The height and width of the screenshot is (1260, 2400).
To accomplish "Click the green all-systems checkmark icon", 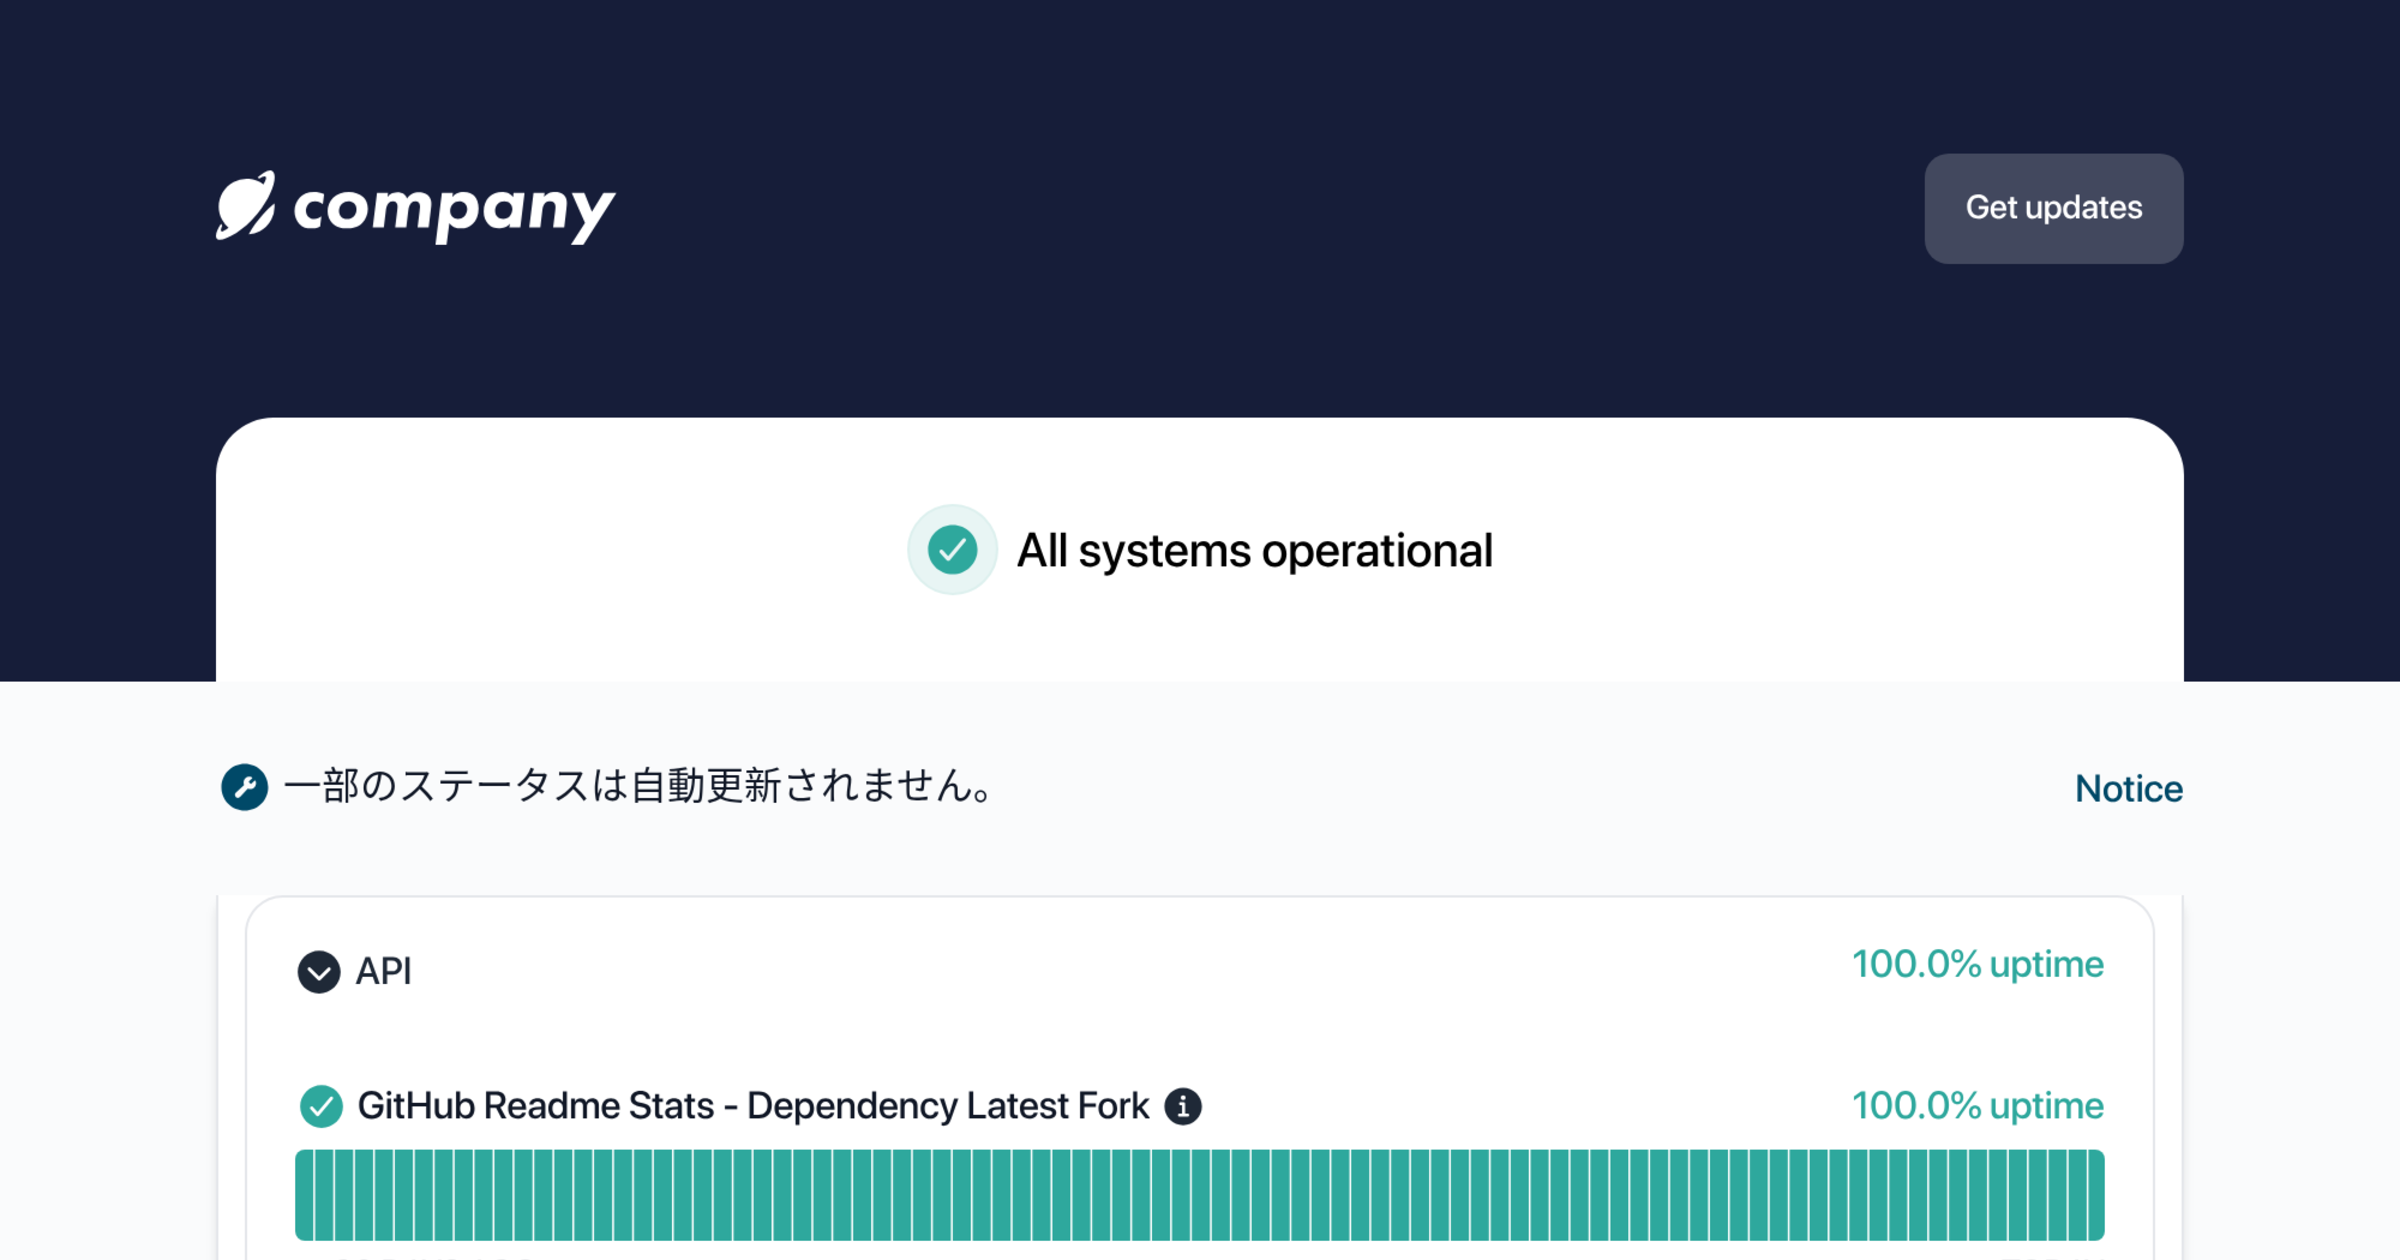I will click(952, 550).
